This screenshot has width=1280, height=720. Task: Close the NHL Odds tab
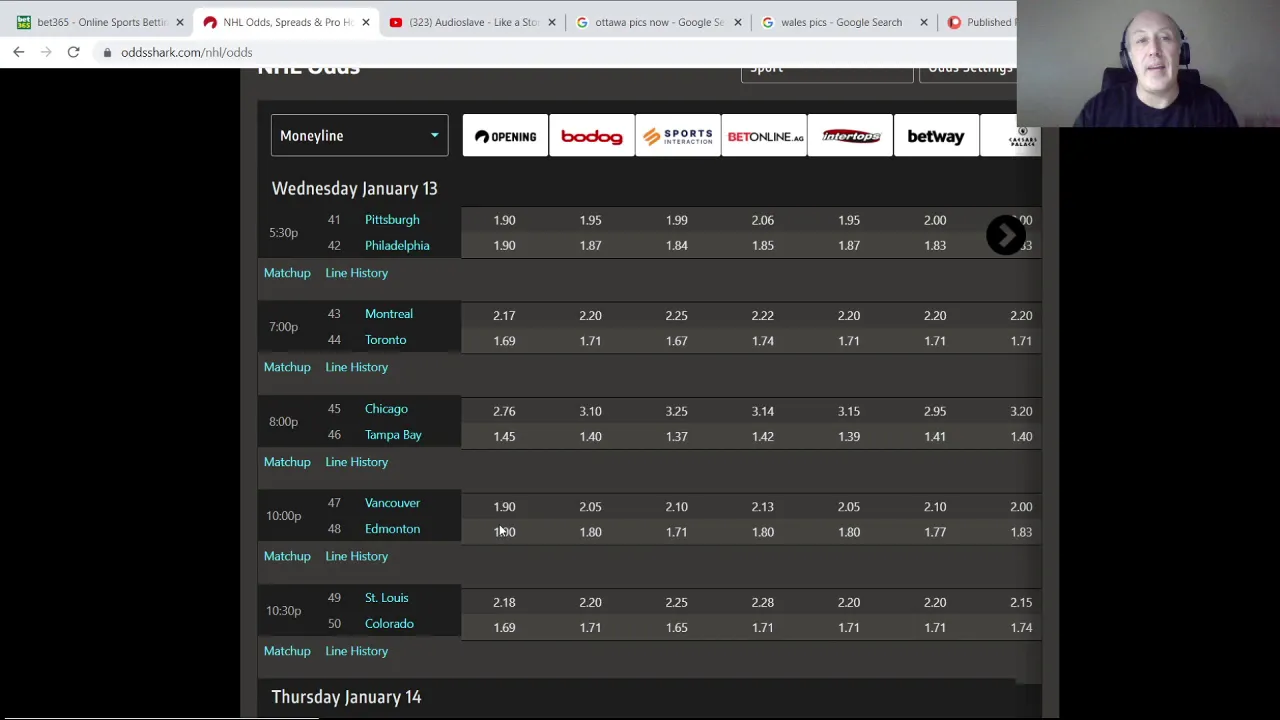[366, 22]
